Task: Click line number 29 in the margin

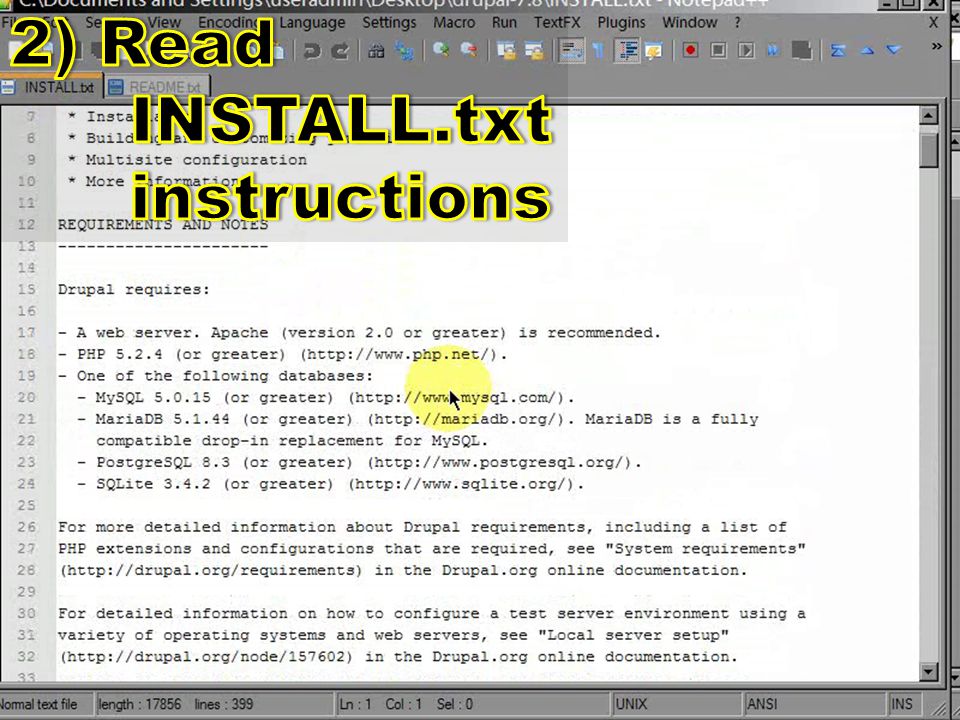Action: tap(26, 591)
